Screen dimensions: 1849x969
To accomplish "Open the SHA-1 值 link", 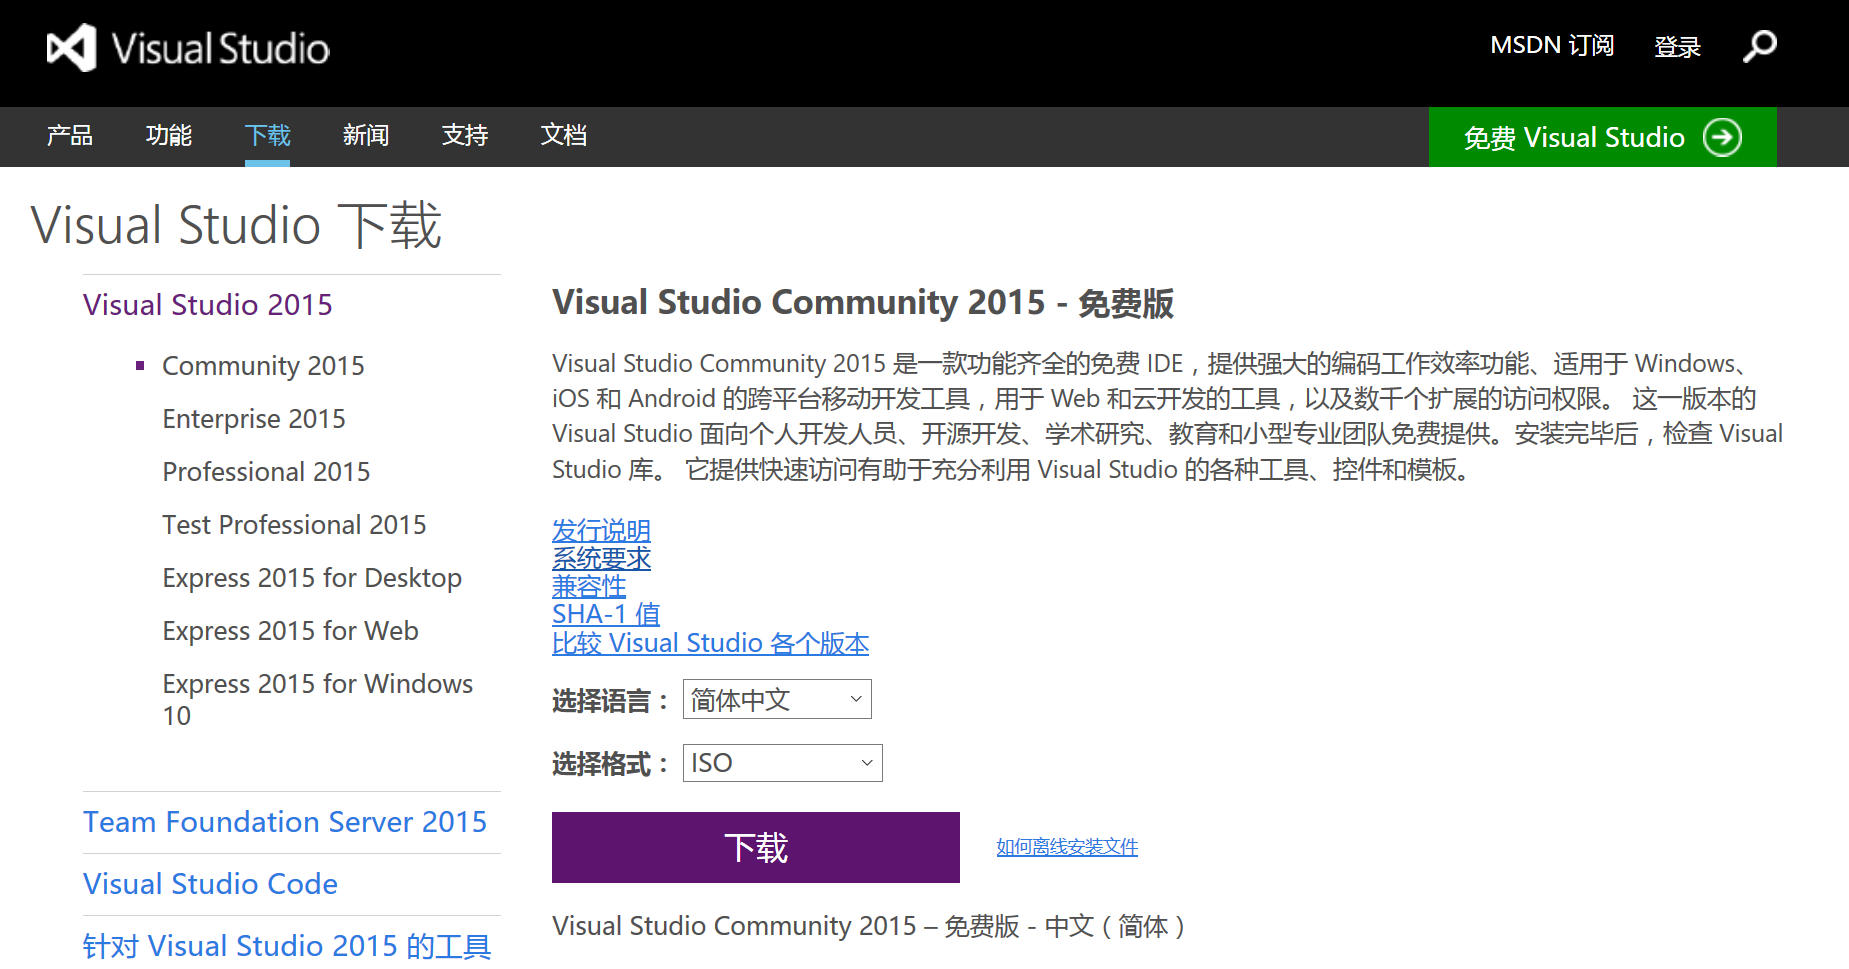I will click(606, 614).
